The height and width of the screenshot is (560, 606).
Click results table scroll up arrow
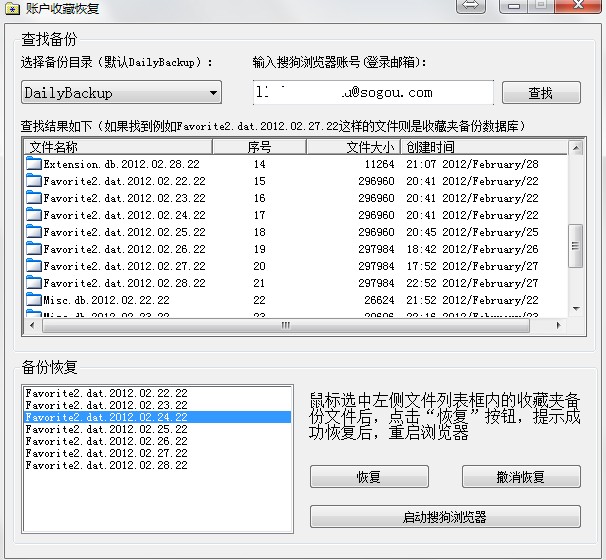[576, 148]
